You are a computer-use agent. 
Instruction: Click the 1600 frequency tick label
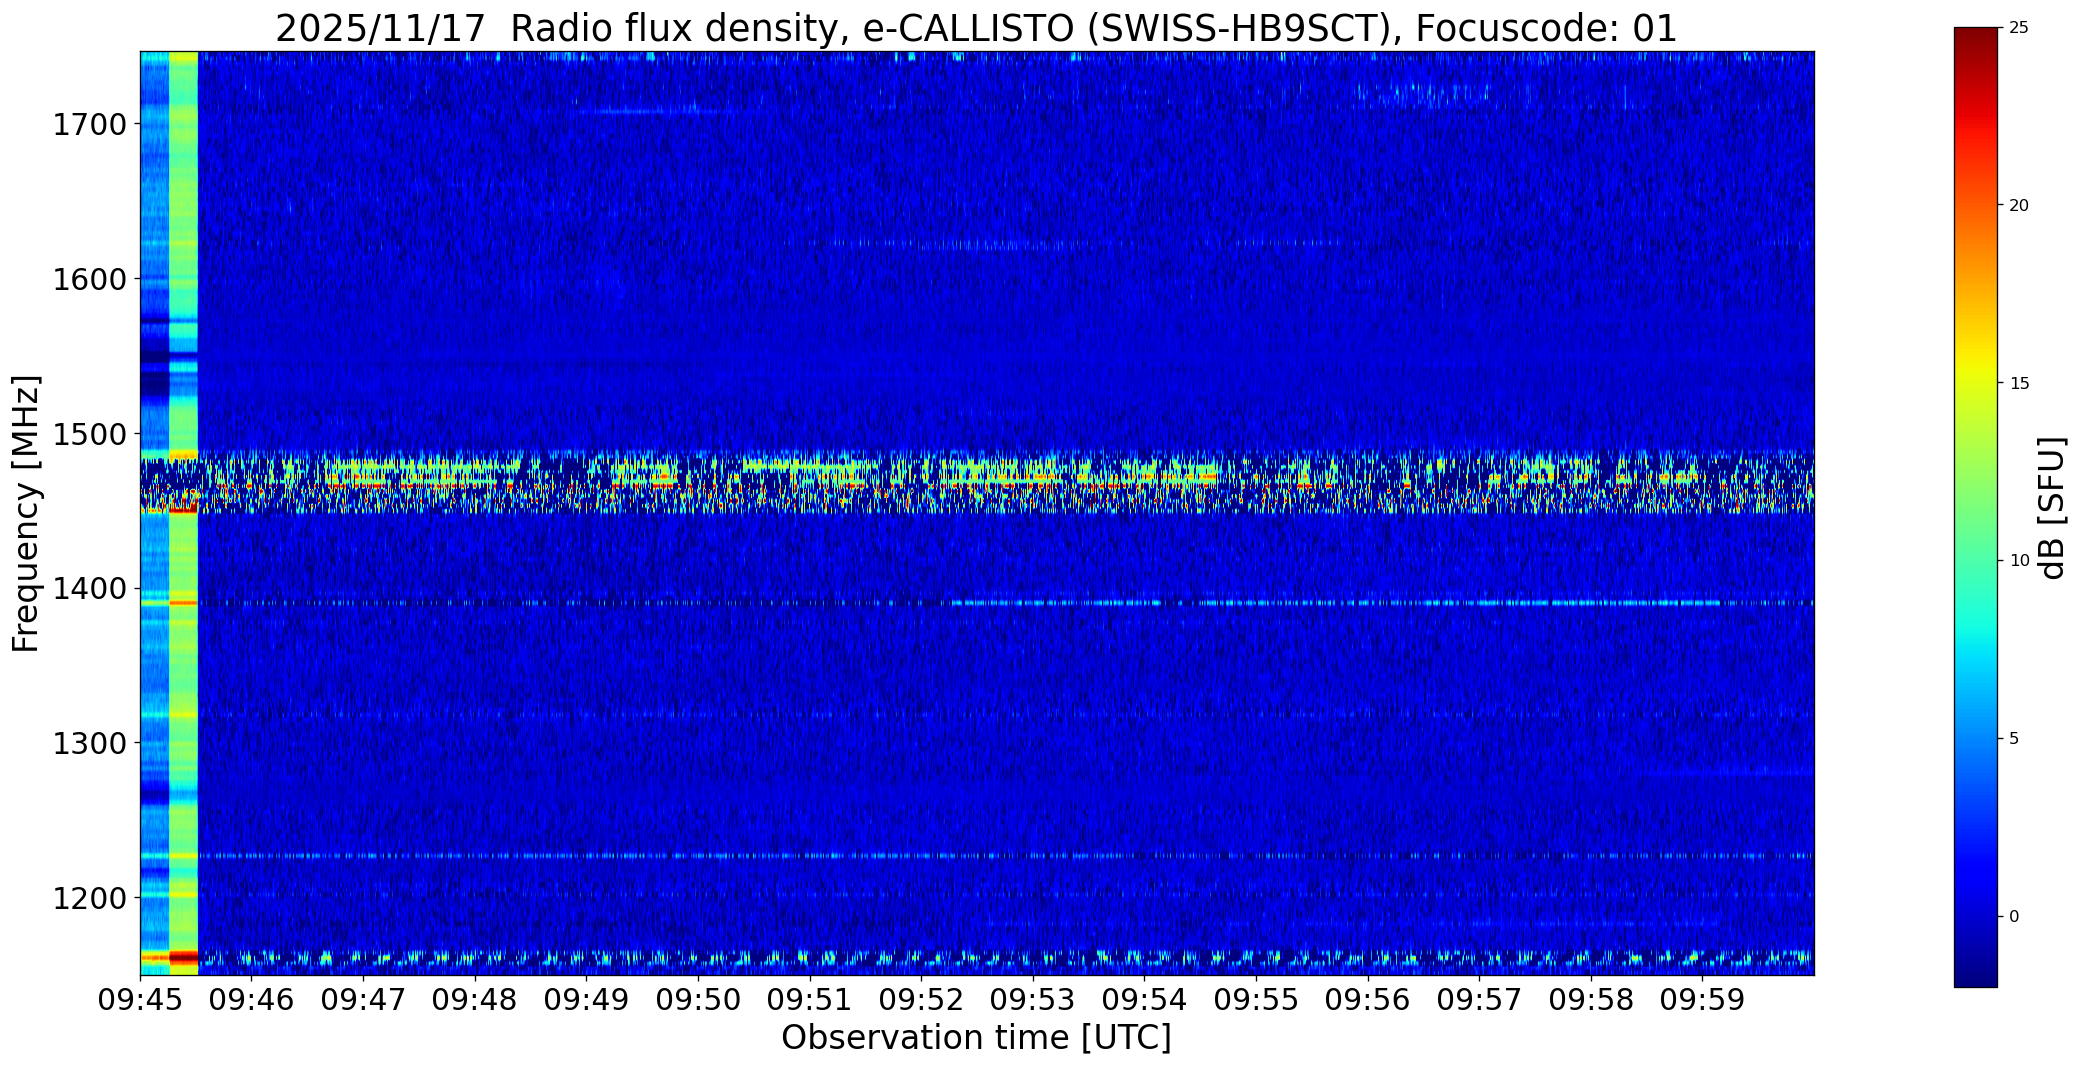click(90, 279)
